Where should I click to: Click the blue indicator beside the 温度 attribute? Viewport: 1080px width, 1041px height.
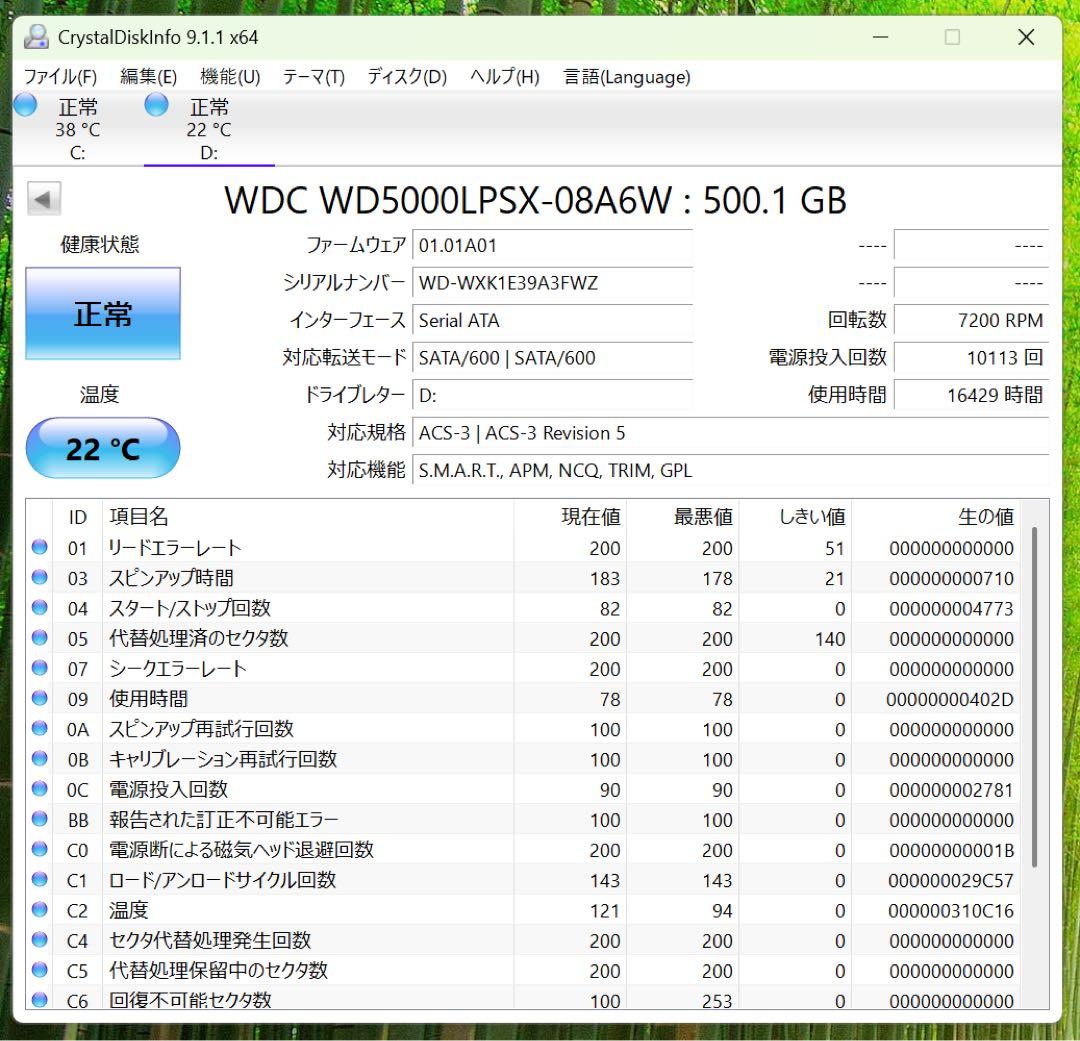point(39,910)
